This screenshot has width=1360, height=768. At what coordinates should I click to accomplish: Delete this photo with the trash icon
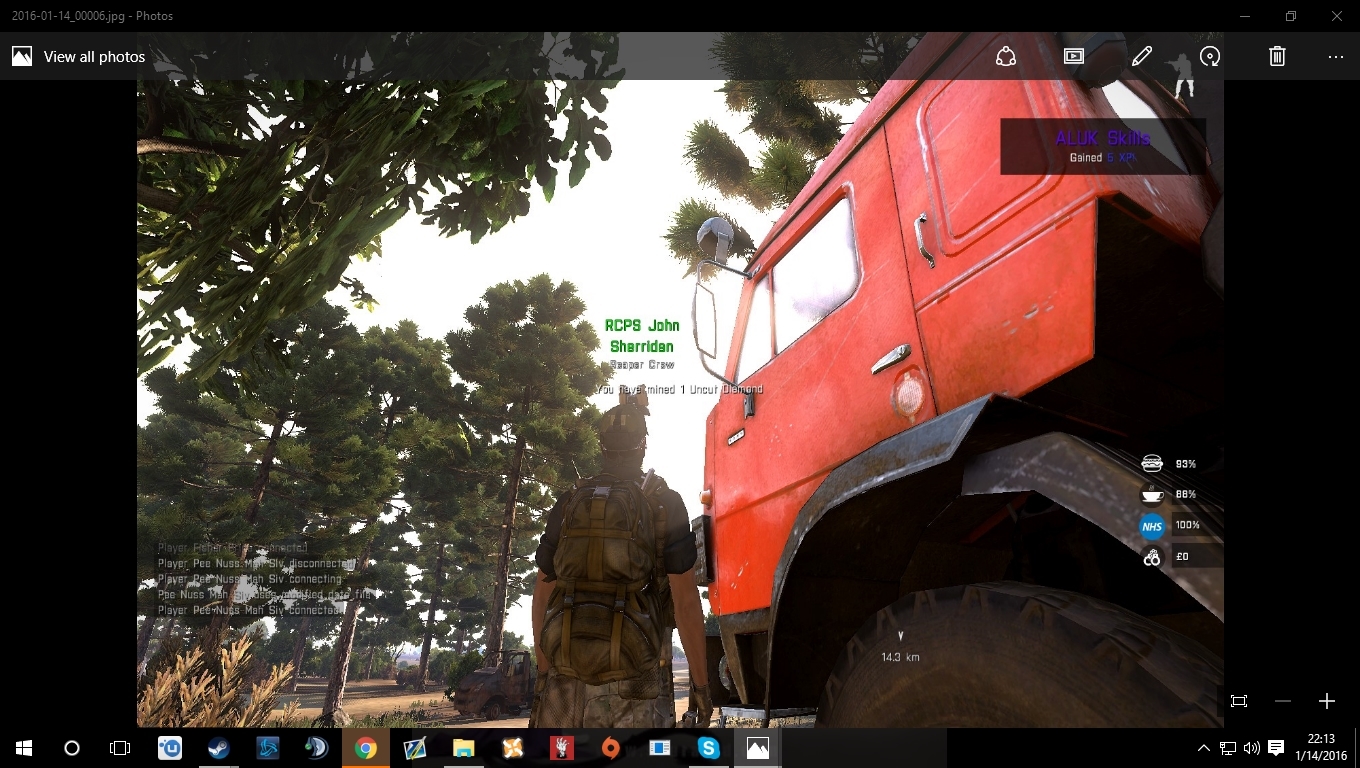tap(1277, 57)
